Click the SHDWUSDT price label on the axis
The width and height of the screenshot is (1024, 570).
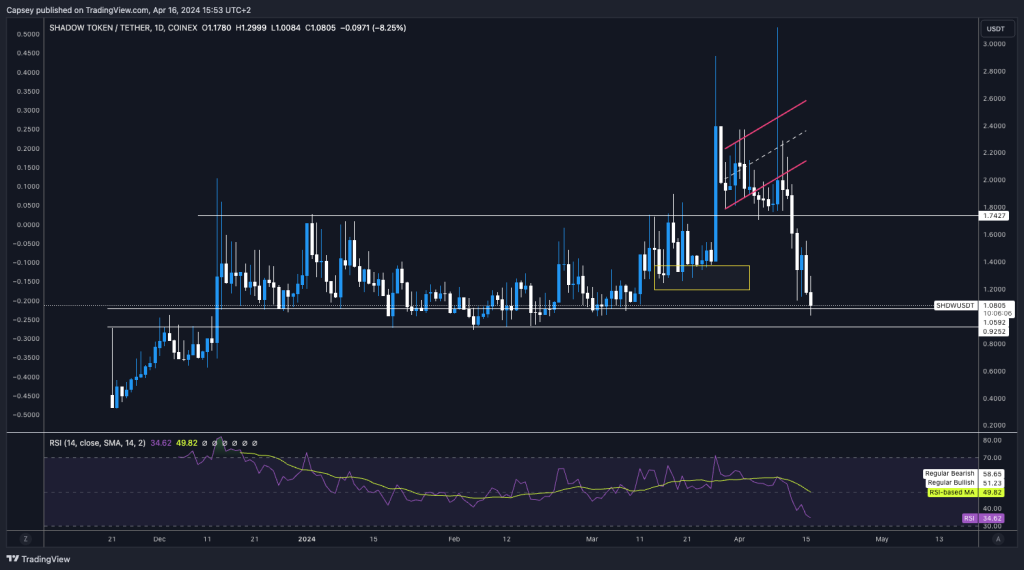(955, 303)
